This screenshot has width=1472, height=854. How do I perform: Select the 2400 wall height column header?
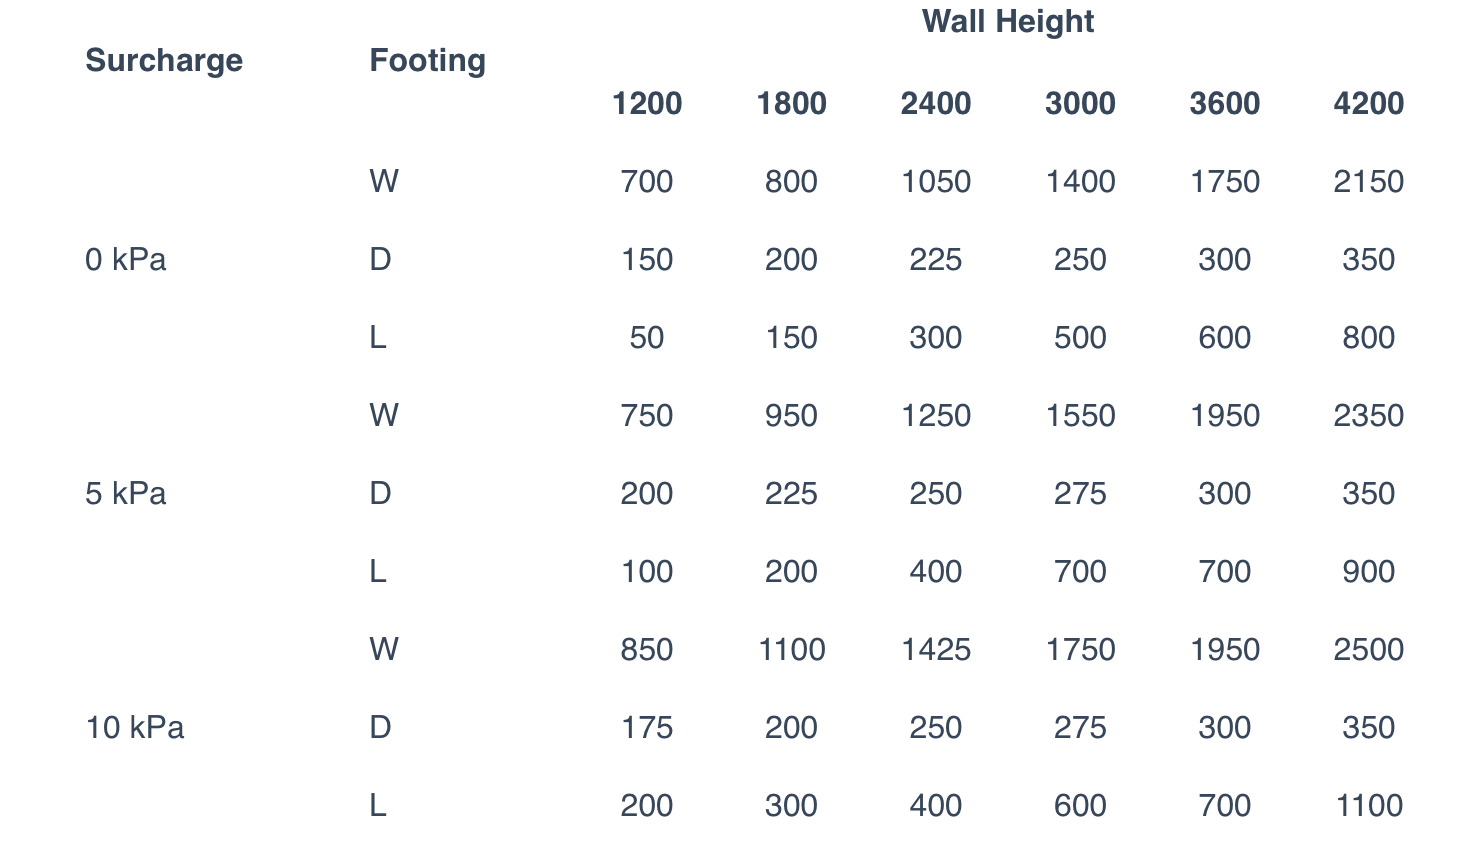tap(935, 104)
